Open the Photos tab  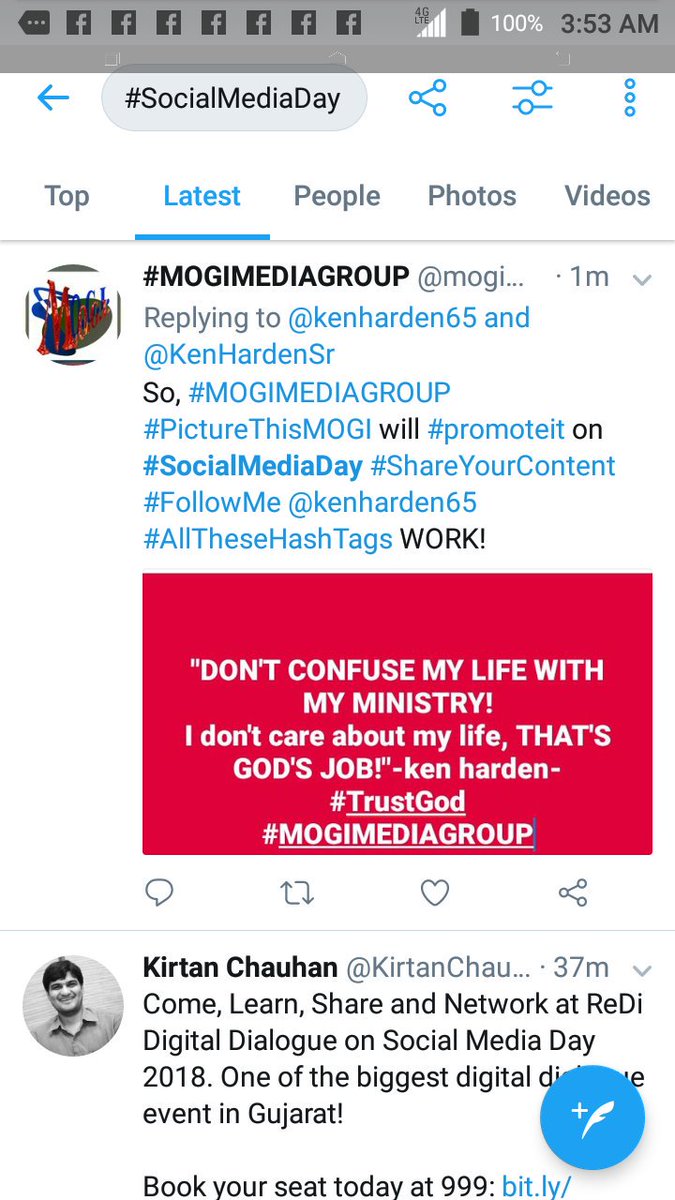tap(472, 196)
